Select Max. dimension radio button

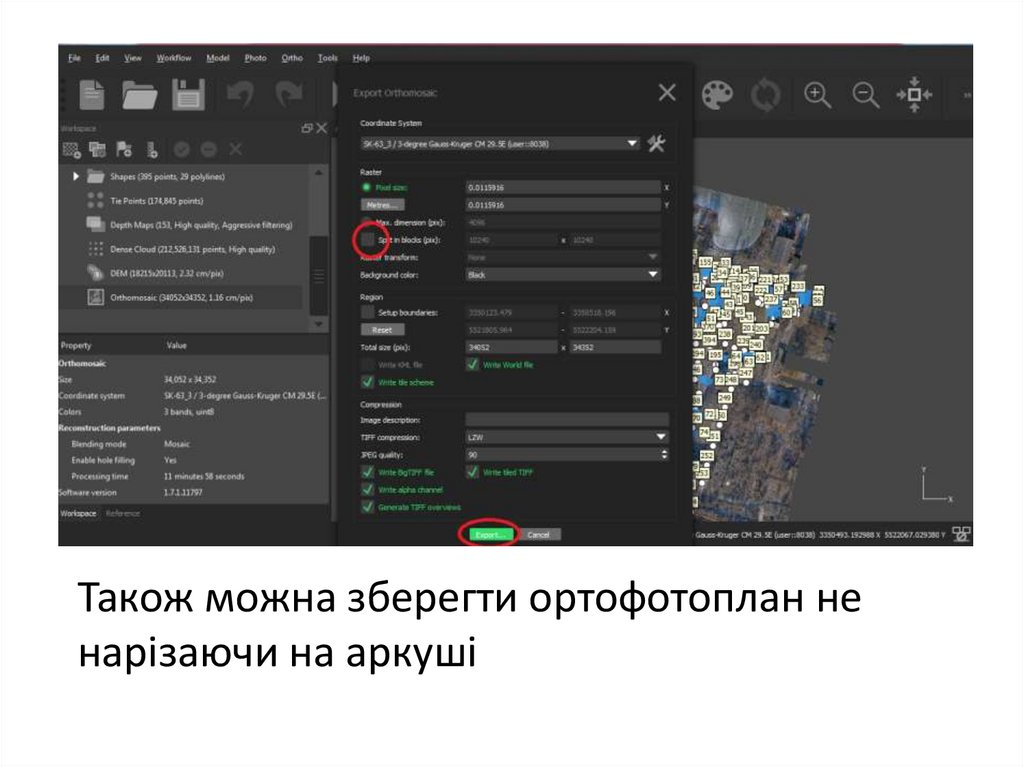[x=366, y=222]
